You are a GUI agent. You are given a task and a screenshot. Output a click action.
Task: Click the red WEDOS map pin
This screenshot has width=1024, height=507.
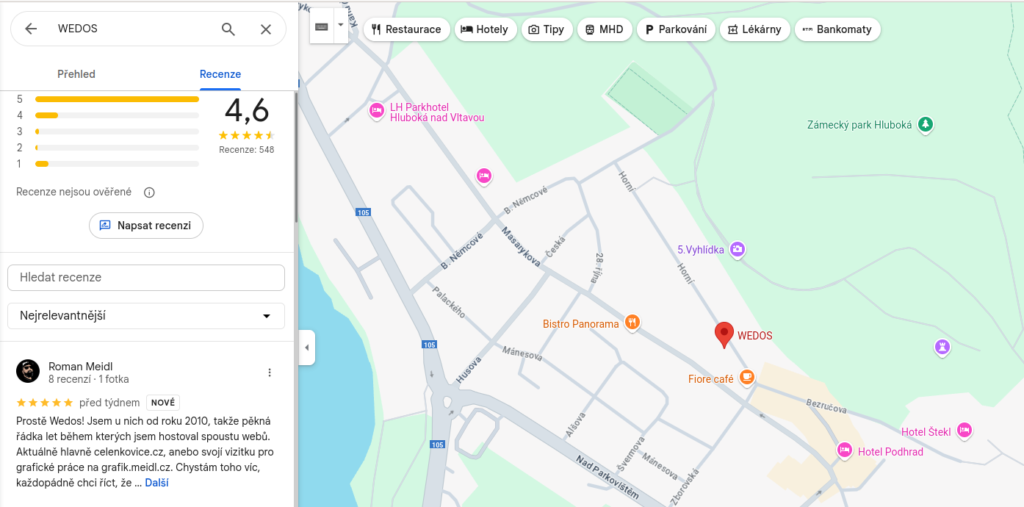(x=724, y=335)
